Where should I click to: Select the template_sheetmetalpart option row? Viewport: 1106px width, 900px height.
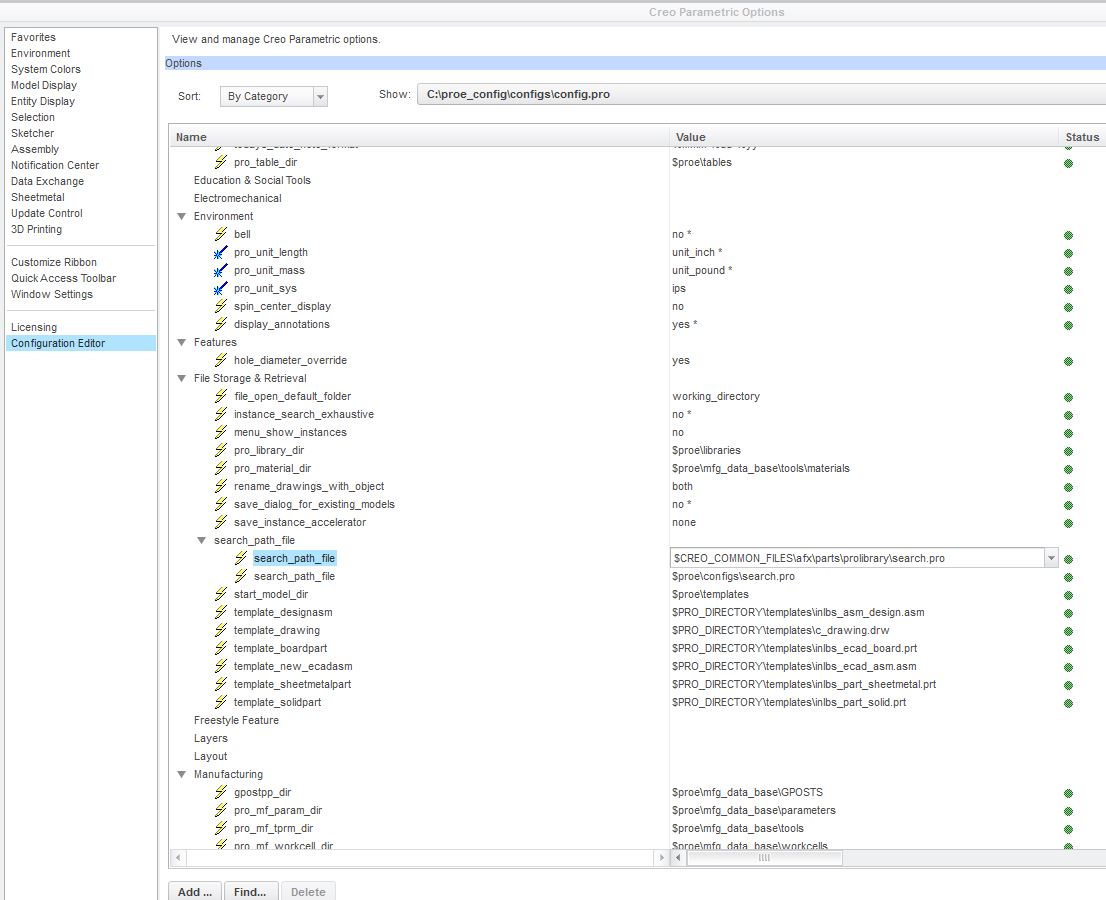click(x=292, y=684)
